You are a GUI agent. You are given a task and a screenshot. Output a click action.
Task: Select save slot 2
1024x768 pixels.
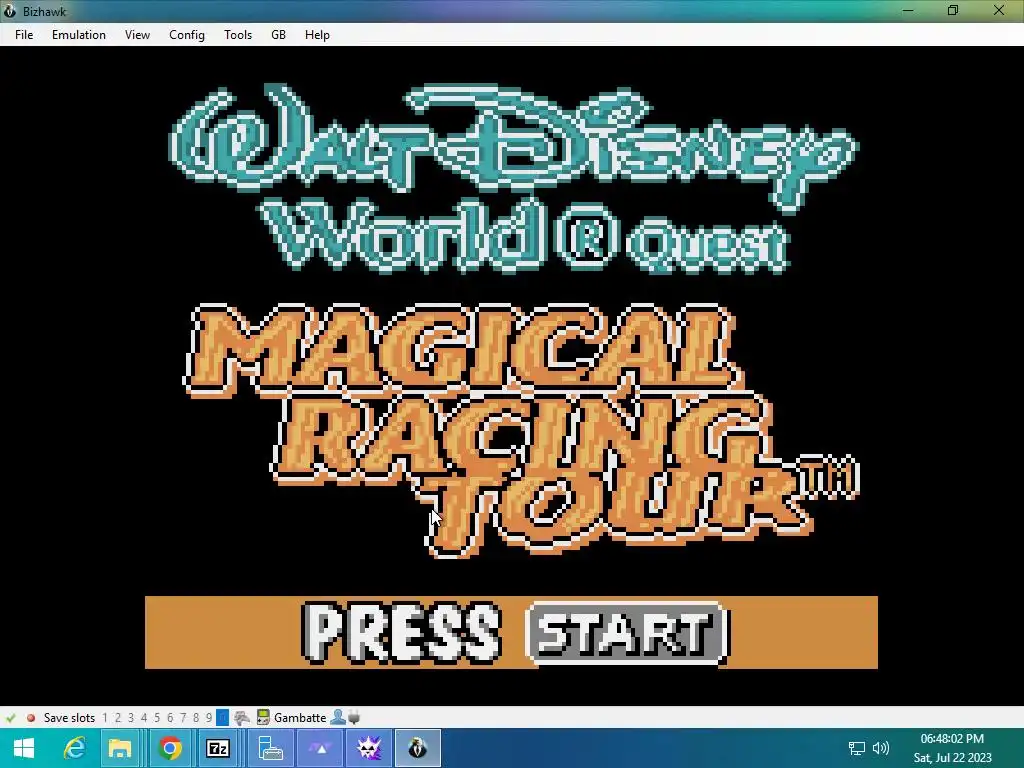pyautogui.click(x=118, y=718)
